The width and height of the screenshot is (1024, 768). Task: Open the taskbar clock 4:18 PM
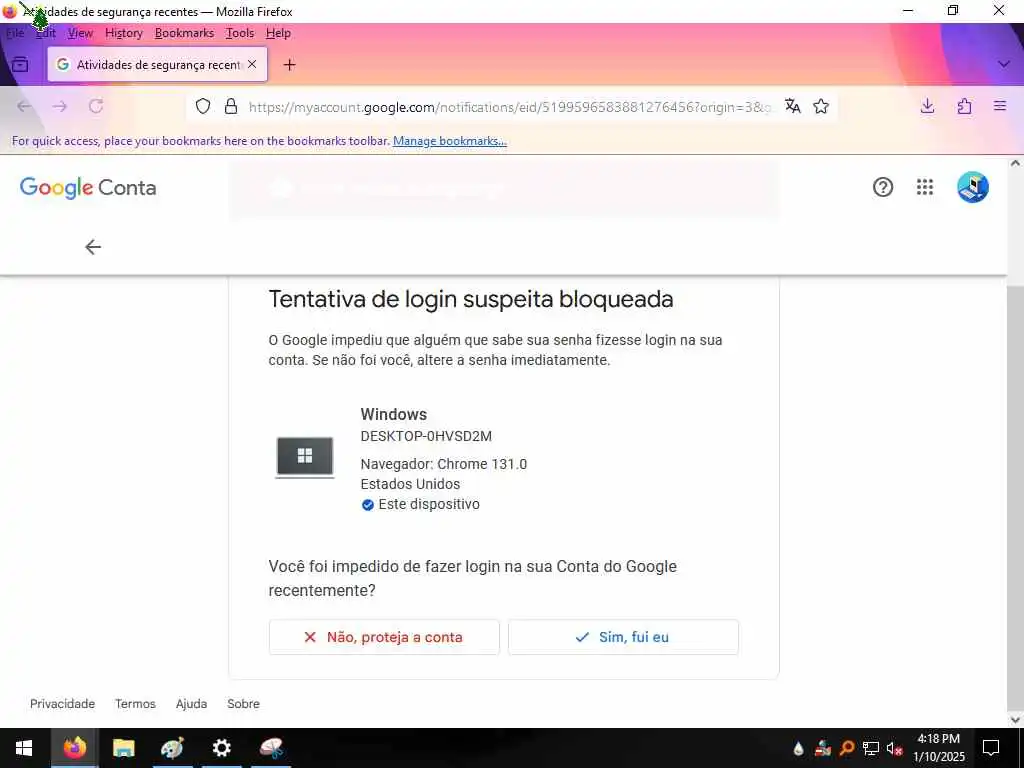point(939,748)
